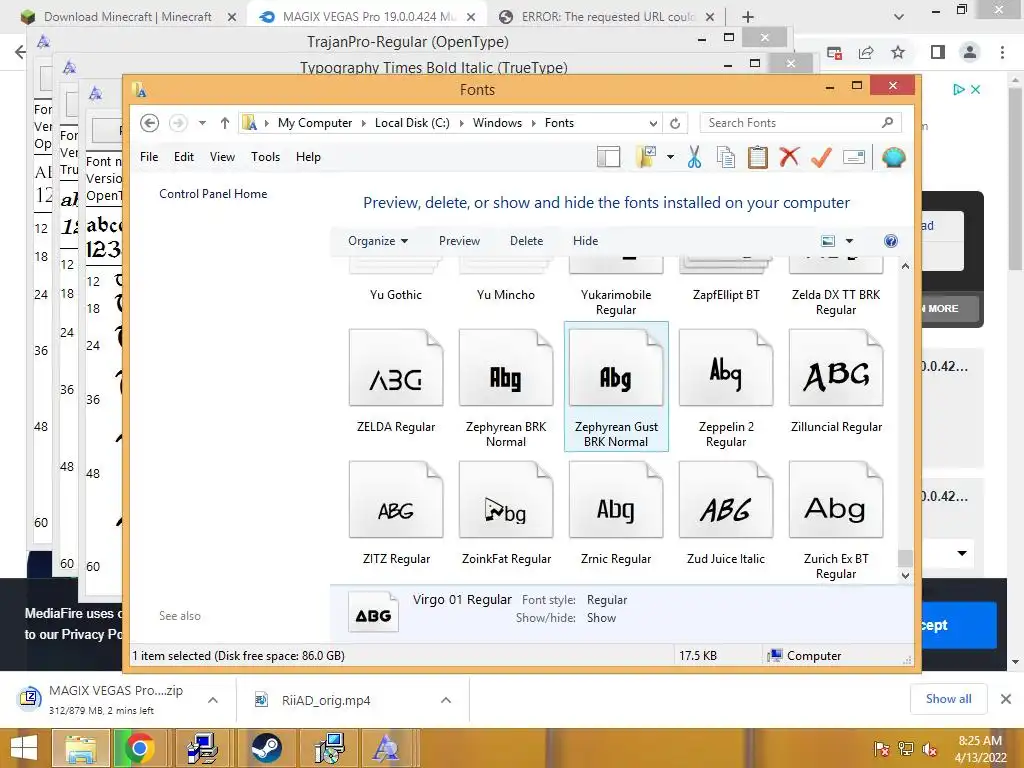Click the orange checkmark toolbar icon
This screenshot has height=768, width=1024.
point(821,157)
